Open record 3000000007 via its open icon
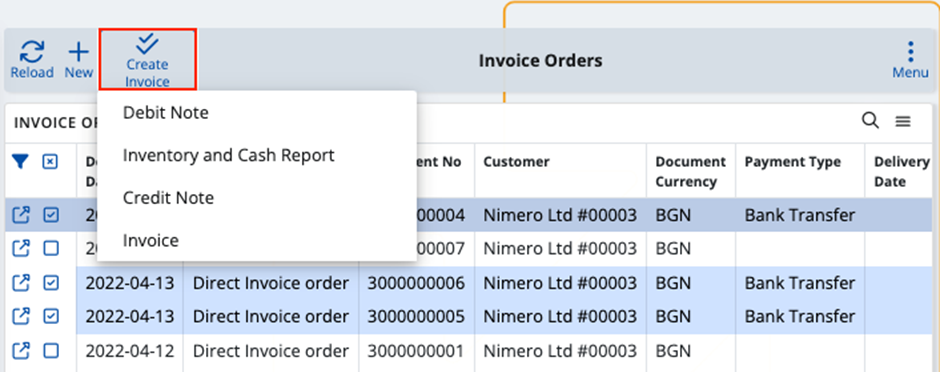940x372 pixels. (21, 248)
